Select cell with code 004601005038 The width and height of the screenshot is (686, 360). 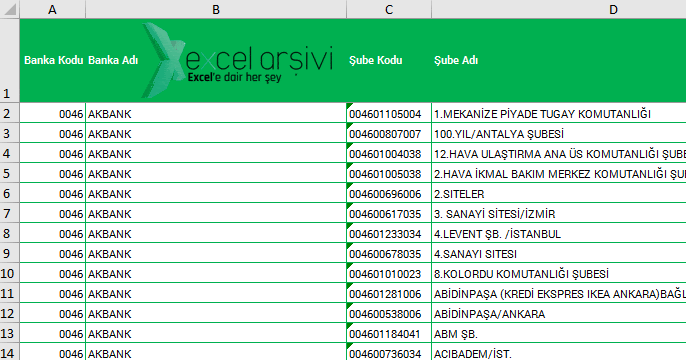pyautogui.click(x=389, y=174)
